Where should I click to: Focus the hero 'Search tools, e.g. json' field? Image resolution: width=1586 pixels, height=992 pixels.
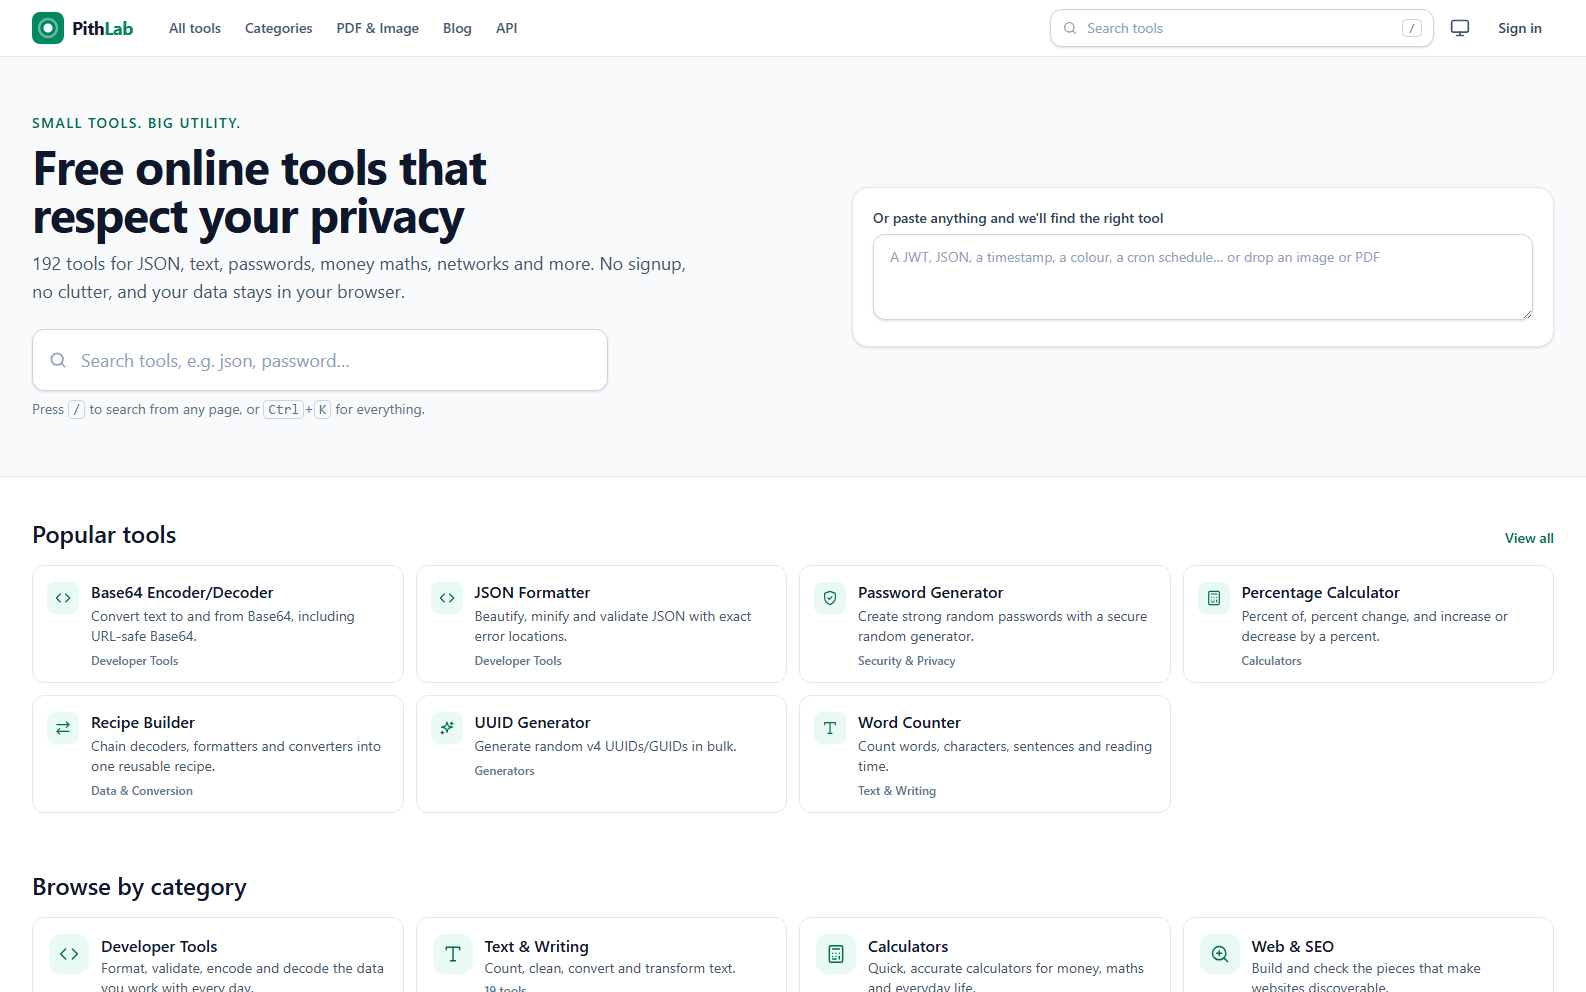click(320, 360)
